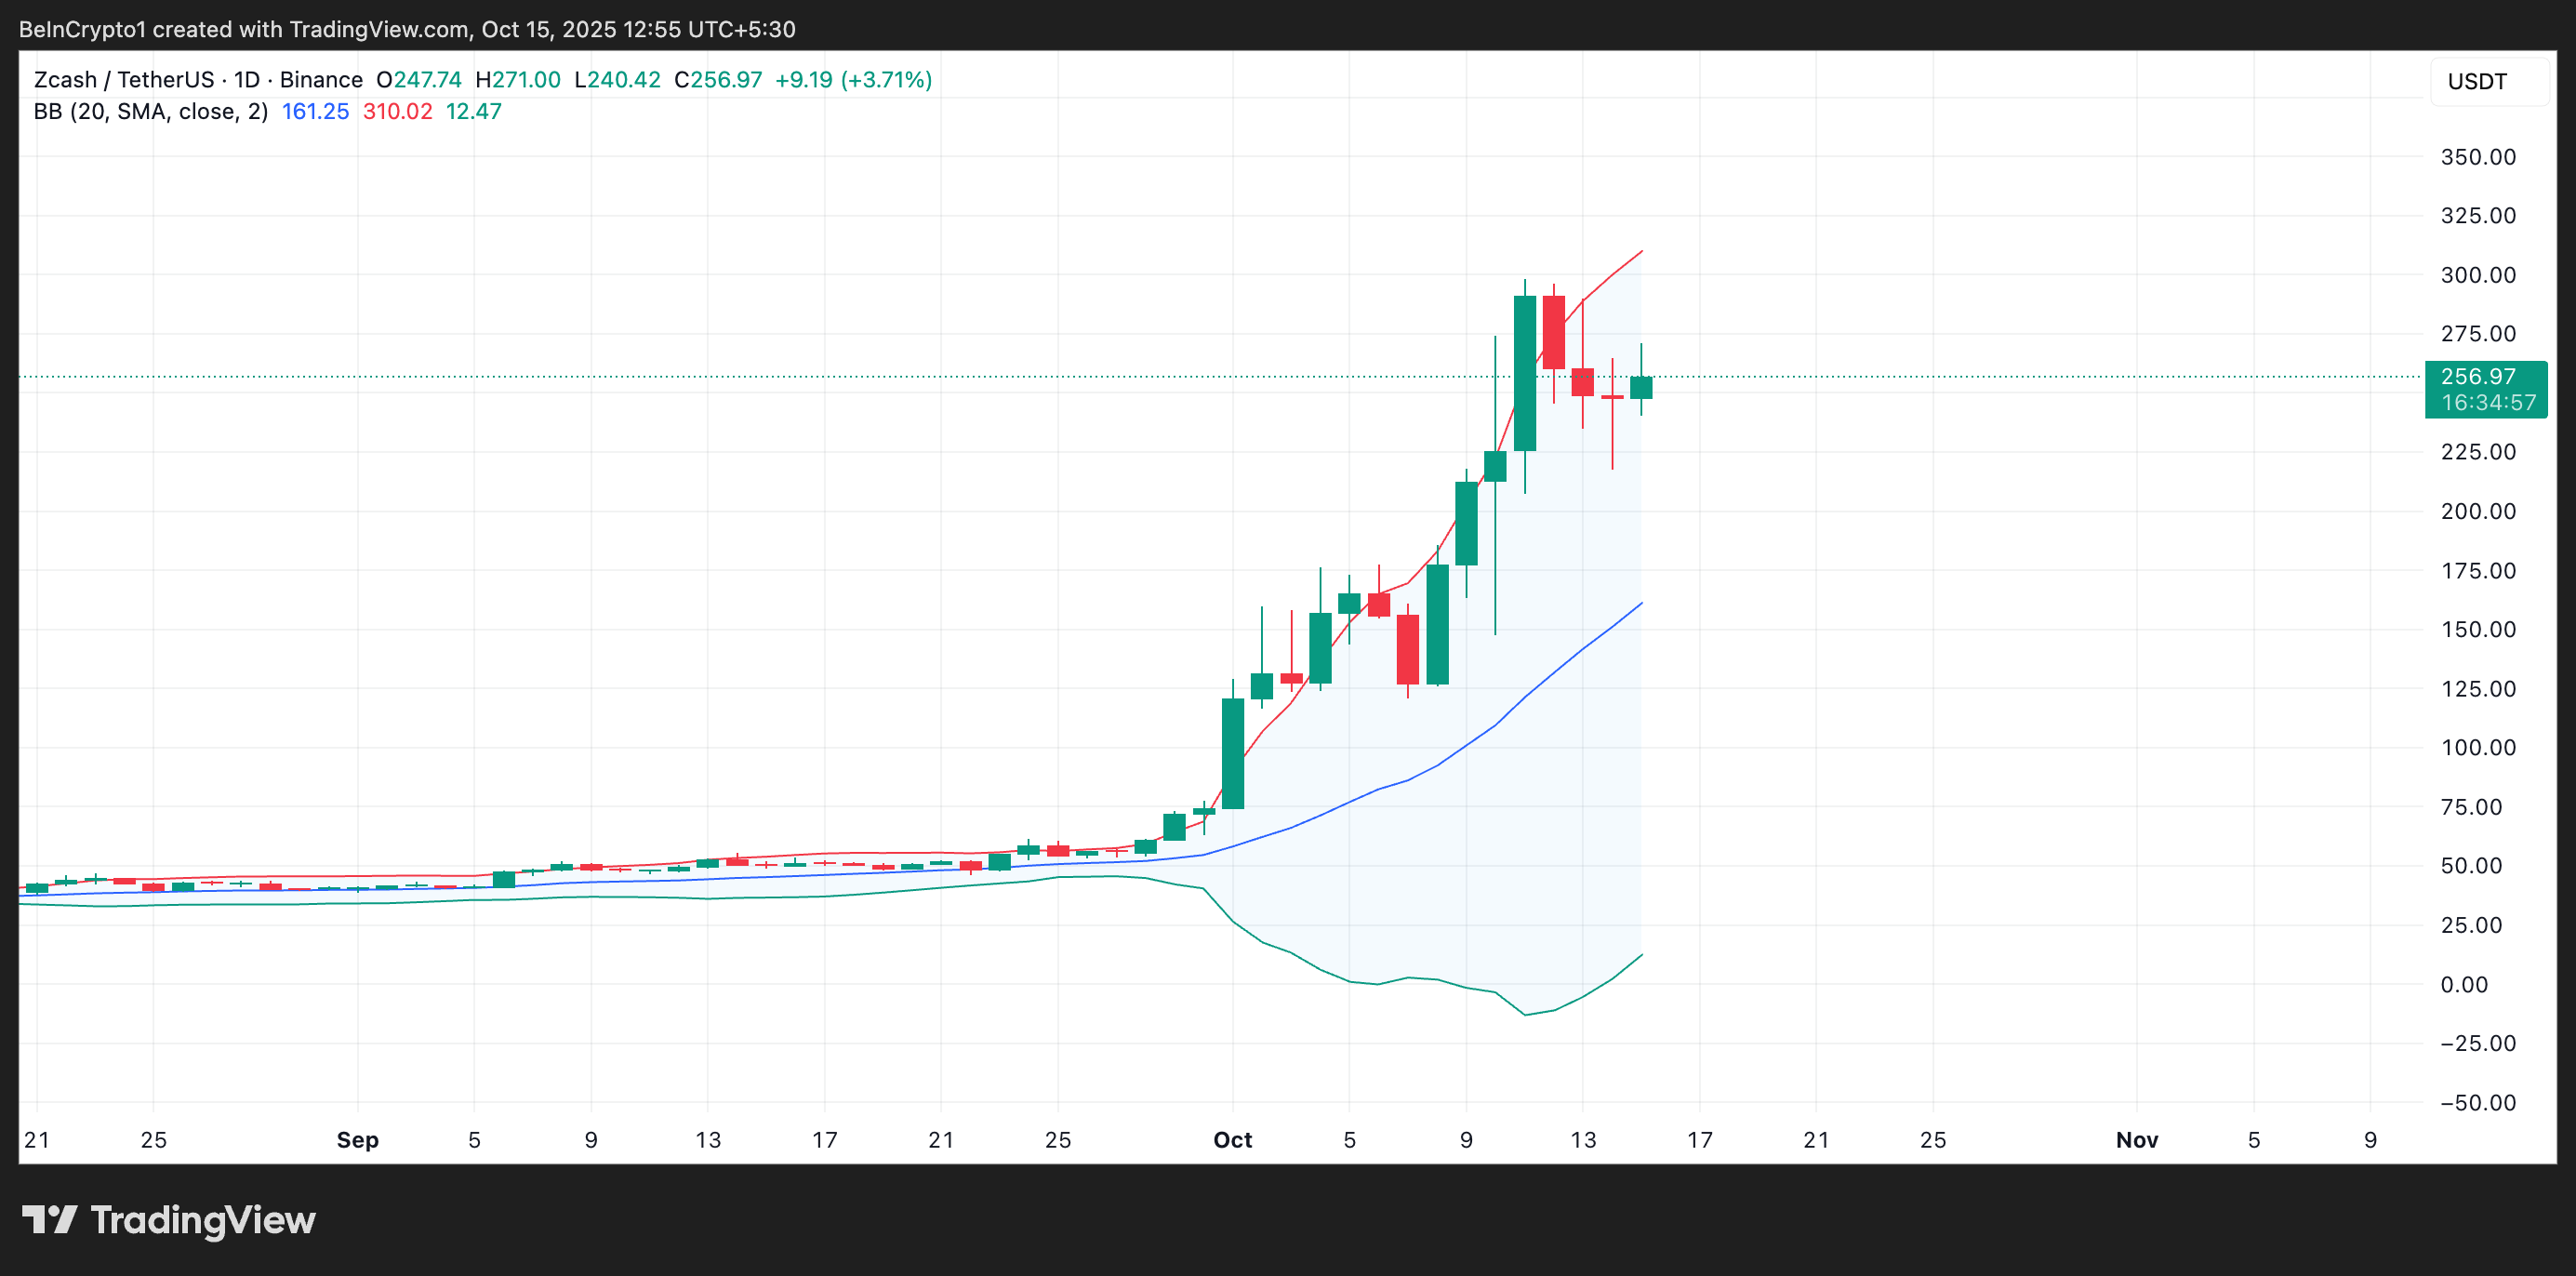The width and height of the screenshot is (2576, 1276).
Task: Click the tallest green candle near 300
Action: [x=1524, y=372]
